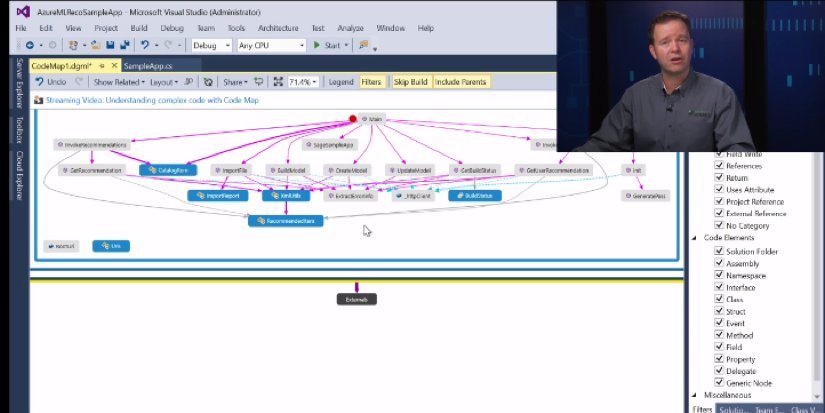The height and width of the screenshot is (413, 825).
Task: Select the InvokeRecommendations method node
Action: click(92, 145)
